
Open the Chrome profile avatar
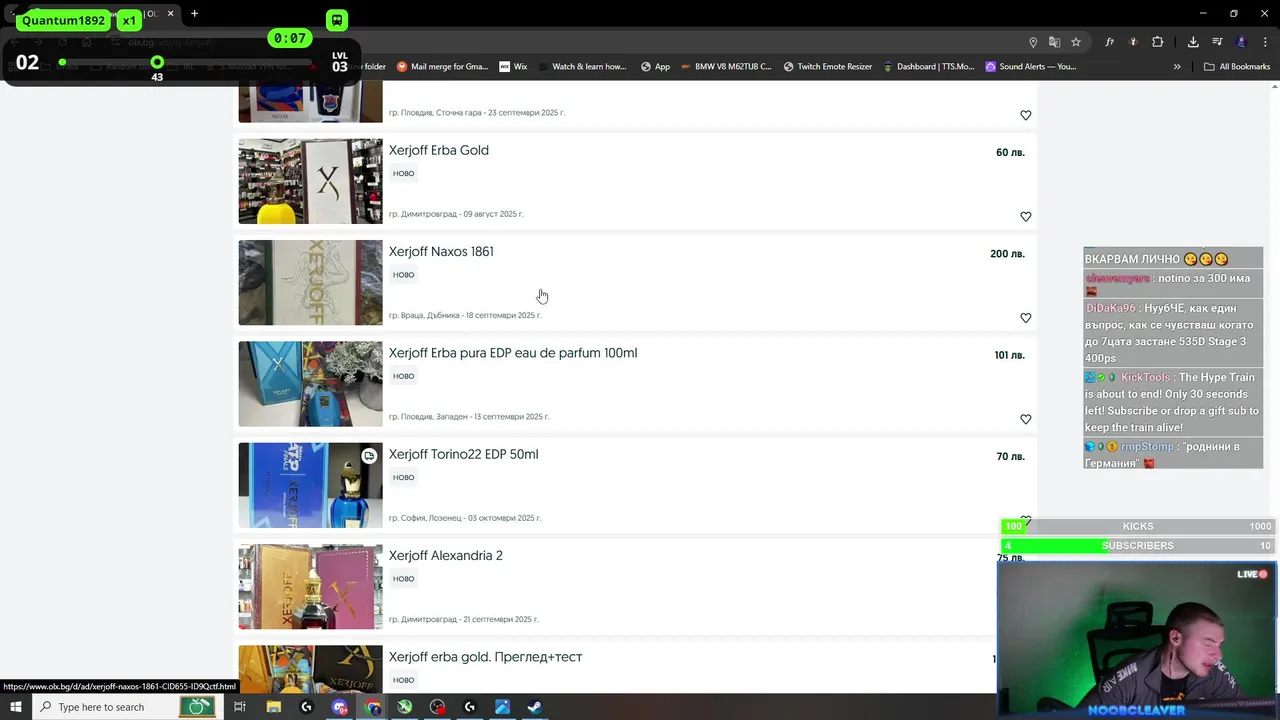[1241, 42]
